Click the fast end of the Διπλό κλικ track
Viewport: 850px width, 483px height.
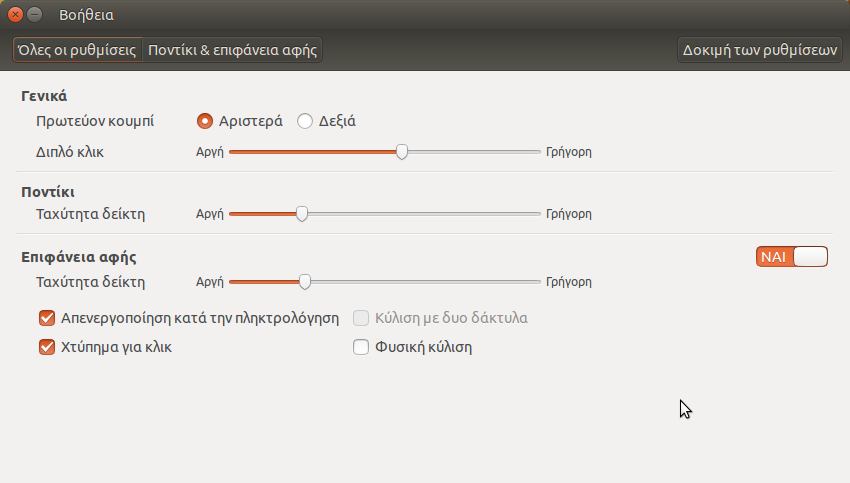point(536,152)
